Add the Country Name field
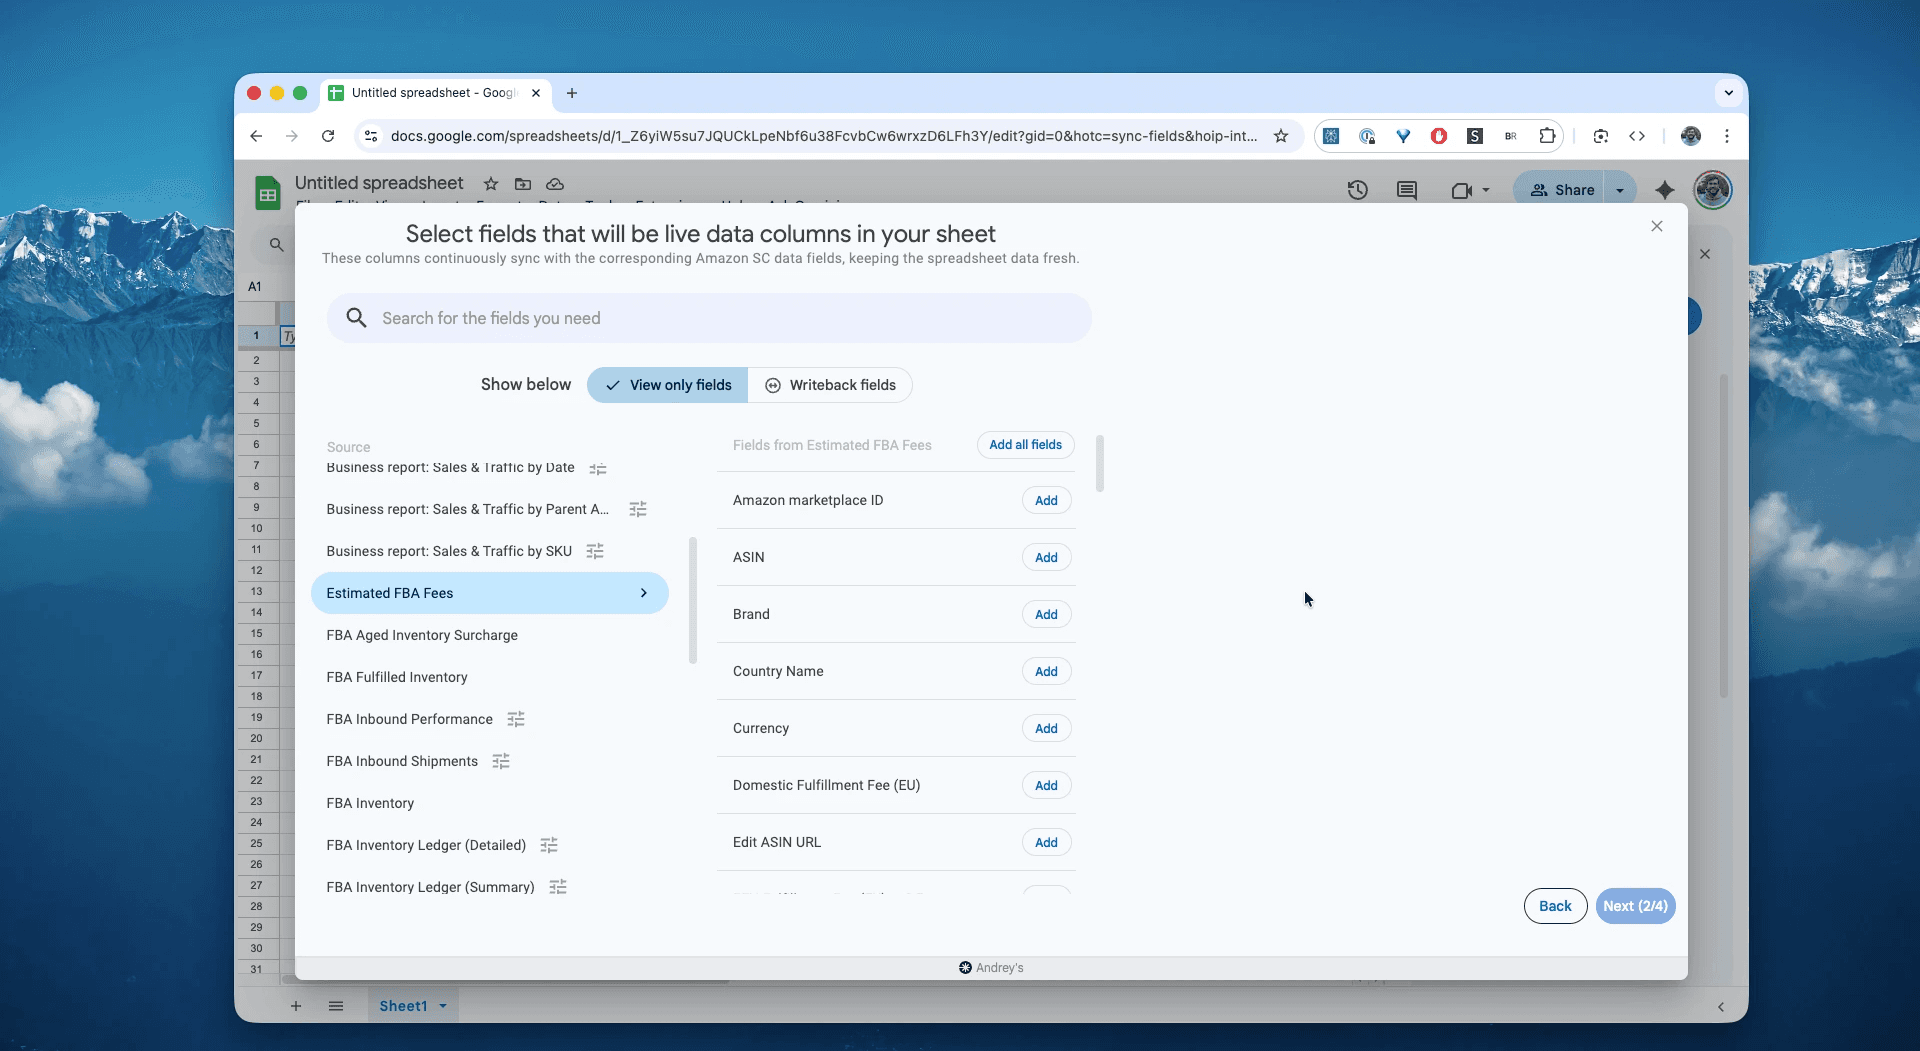 click(1046, 672)
